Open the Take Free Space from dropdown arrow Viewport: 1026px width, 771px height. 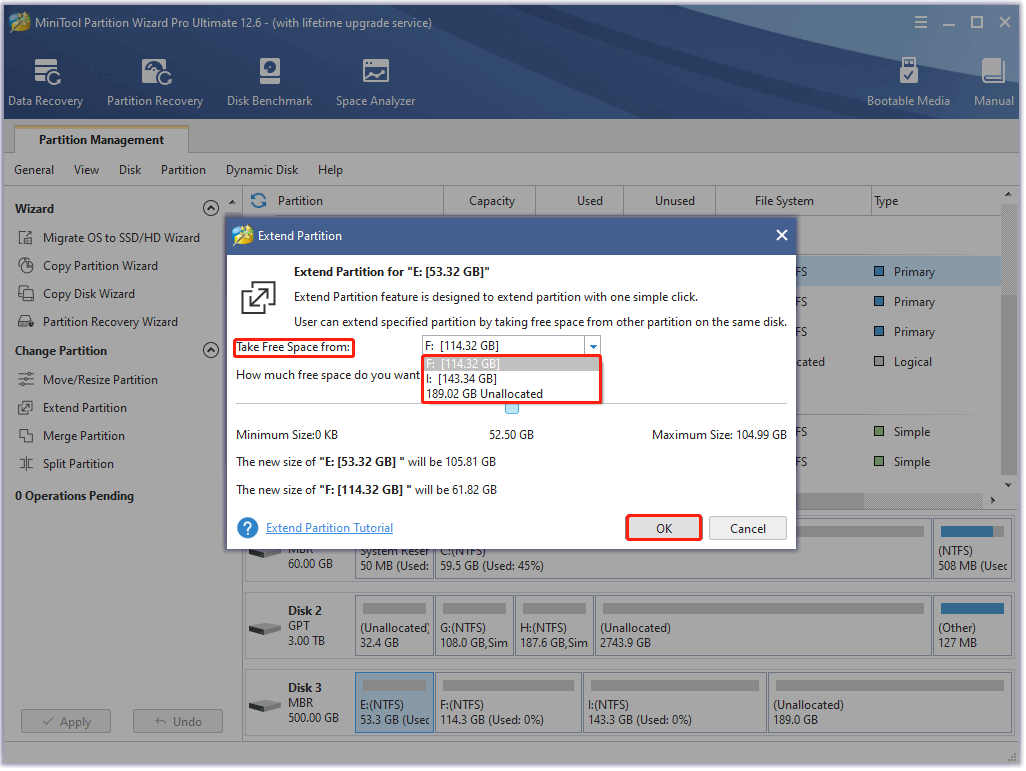(593, 346)
